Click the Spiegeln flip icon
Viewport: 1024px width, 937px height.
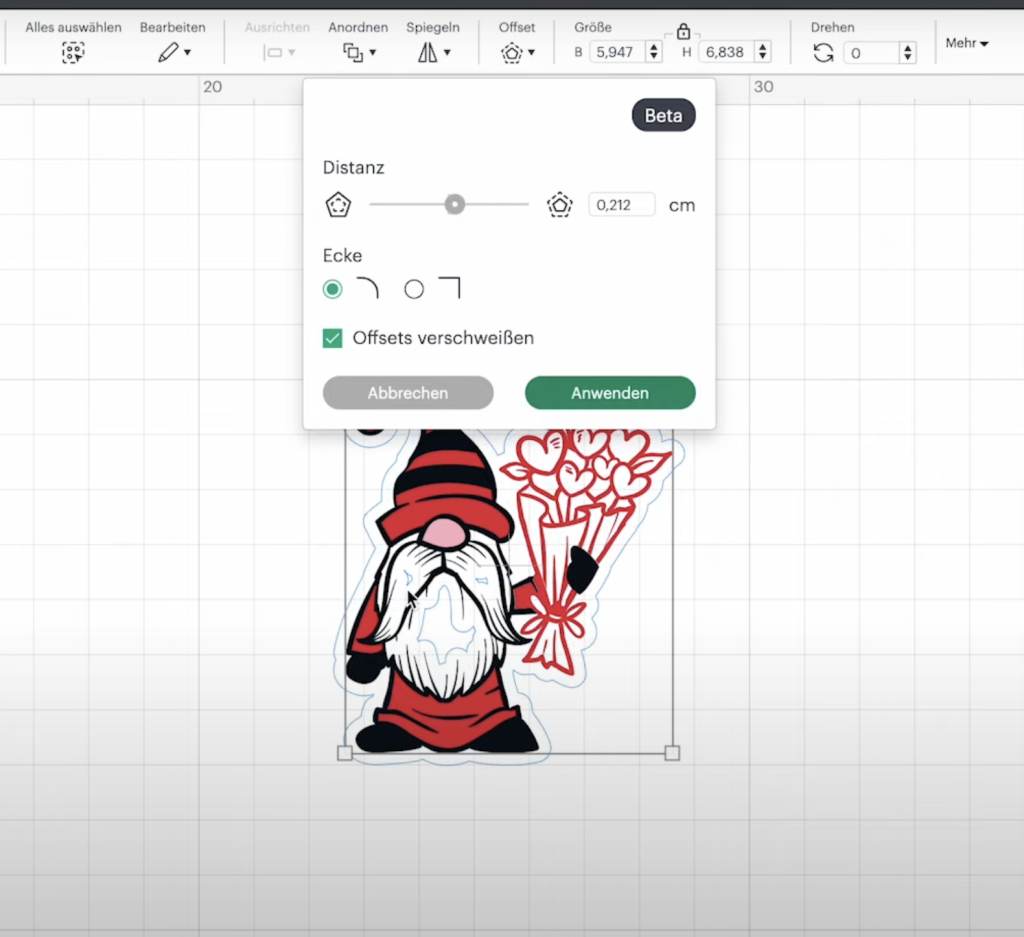[428, 53]
